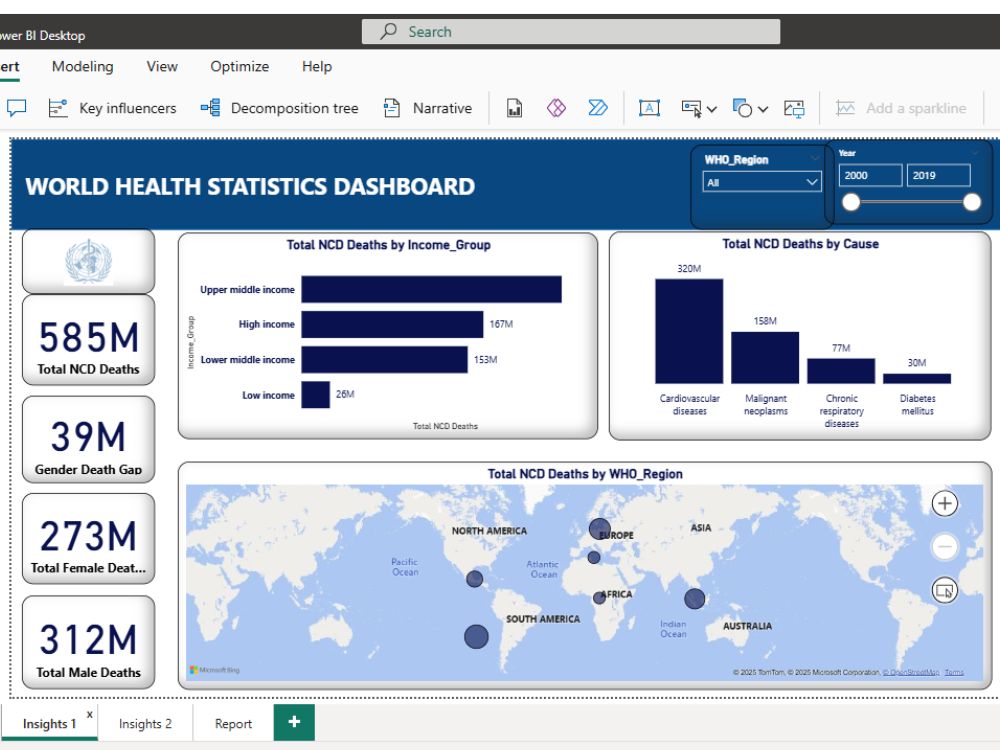Open the Q&A visual icon
The image size is (1000, 750).
pos(15,107)
